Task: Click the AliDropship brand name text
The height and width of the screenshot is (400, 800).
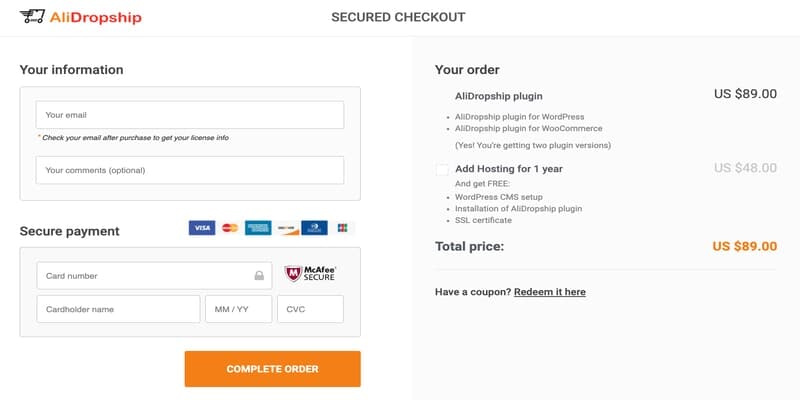Action: point(95,17)
